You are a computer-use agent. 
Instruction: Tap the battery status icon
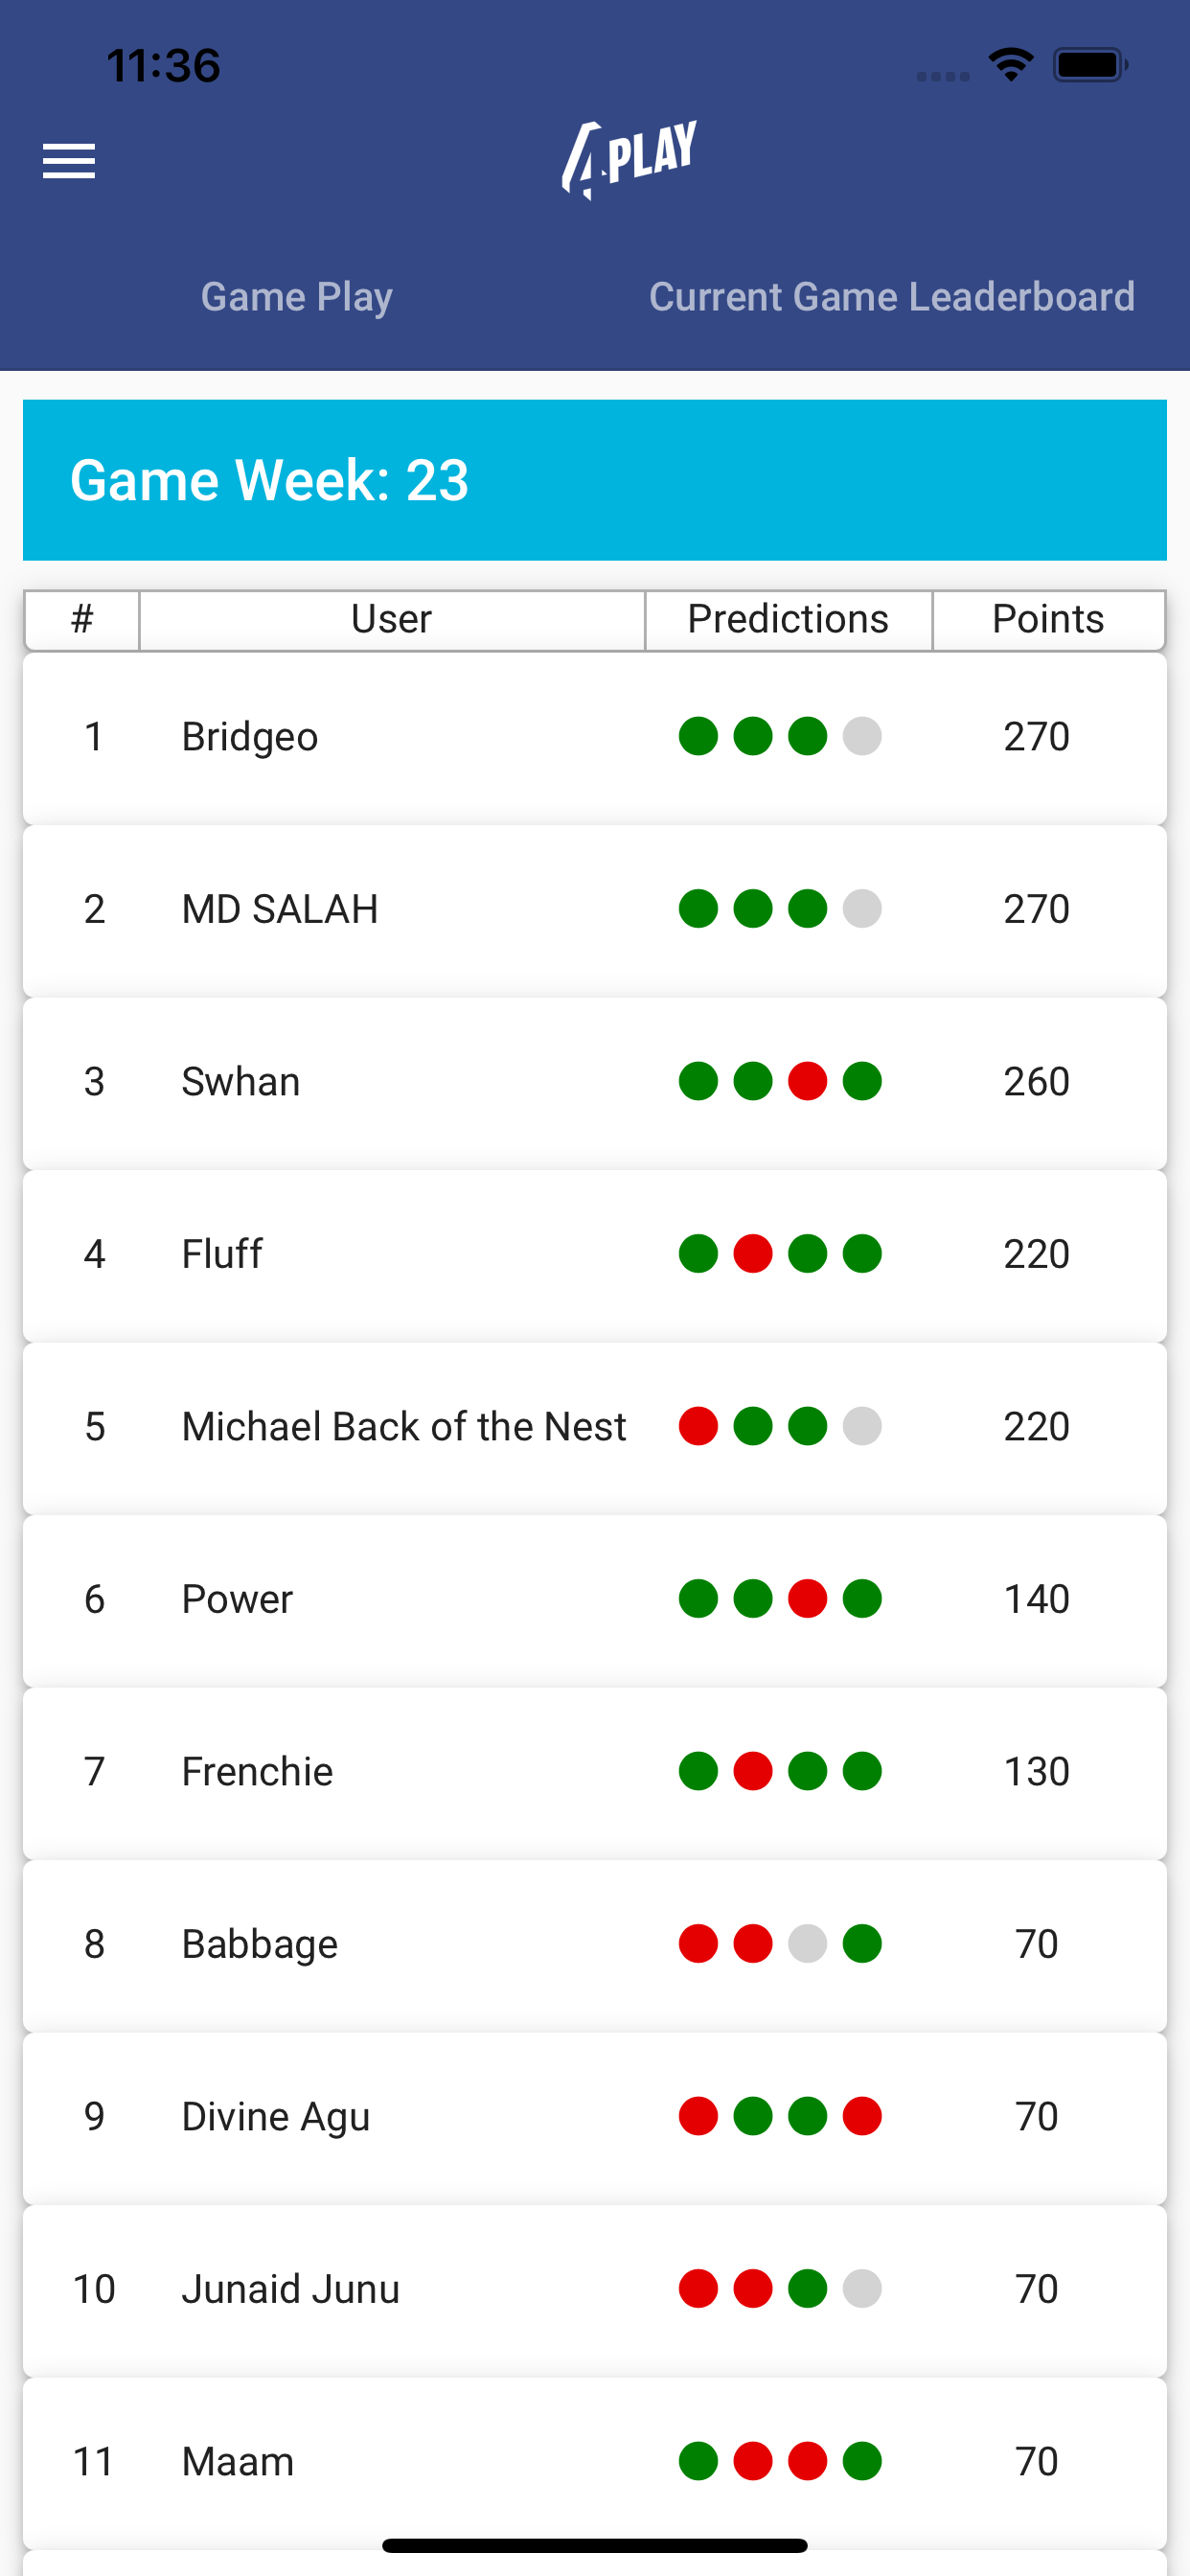pyautogui.click(x=1089, y=65)
